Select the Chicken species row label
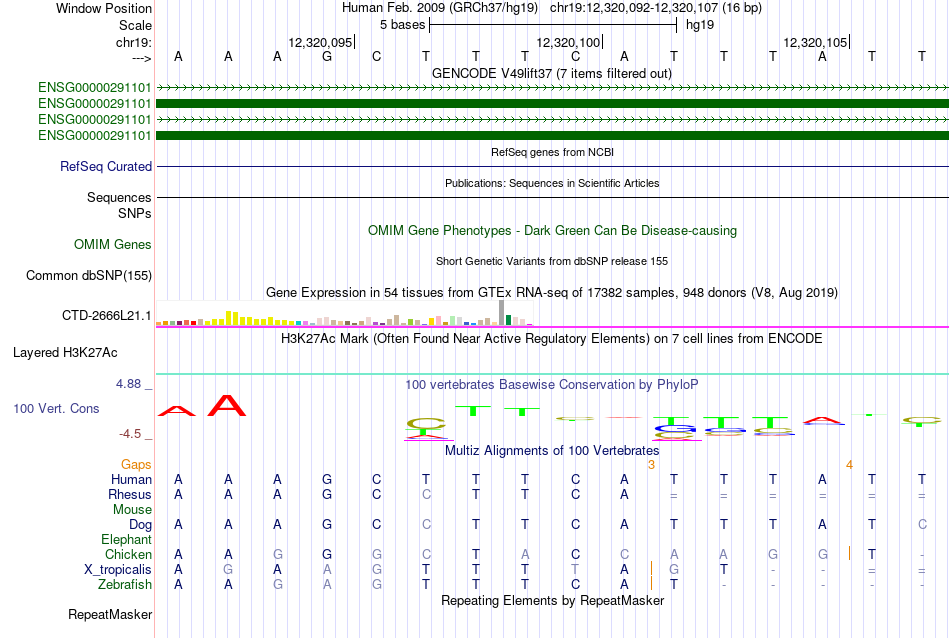 pos(128,554)
